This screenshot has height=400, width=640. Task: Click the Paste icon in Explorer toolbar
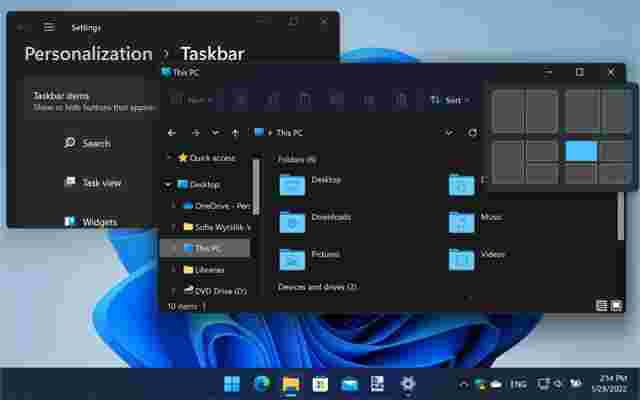pyautogui.click(x=304, y=100)
